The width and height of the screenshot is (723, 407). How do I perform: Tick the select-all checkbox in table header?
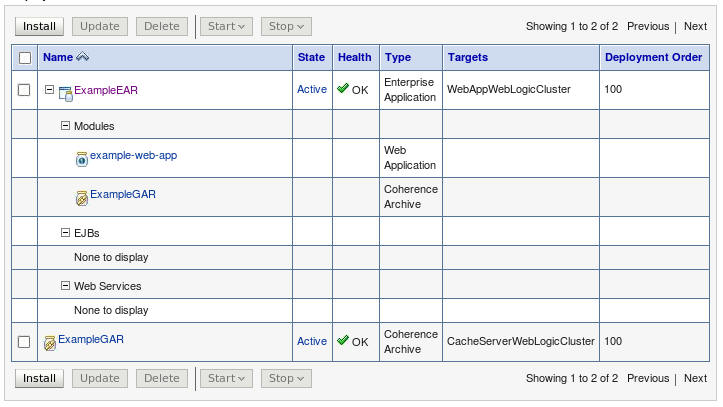tap(25, 58)
